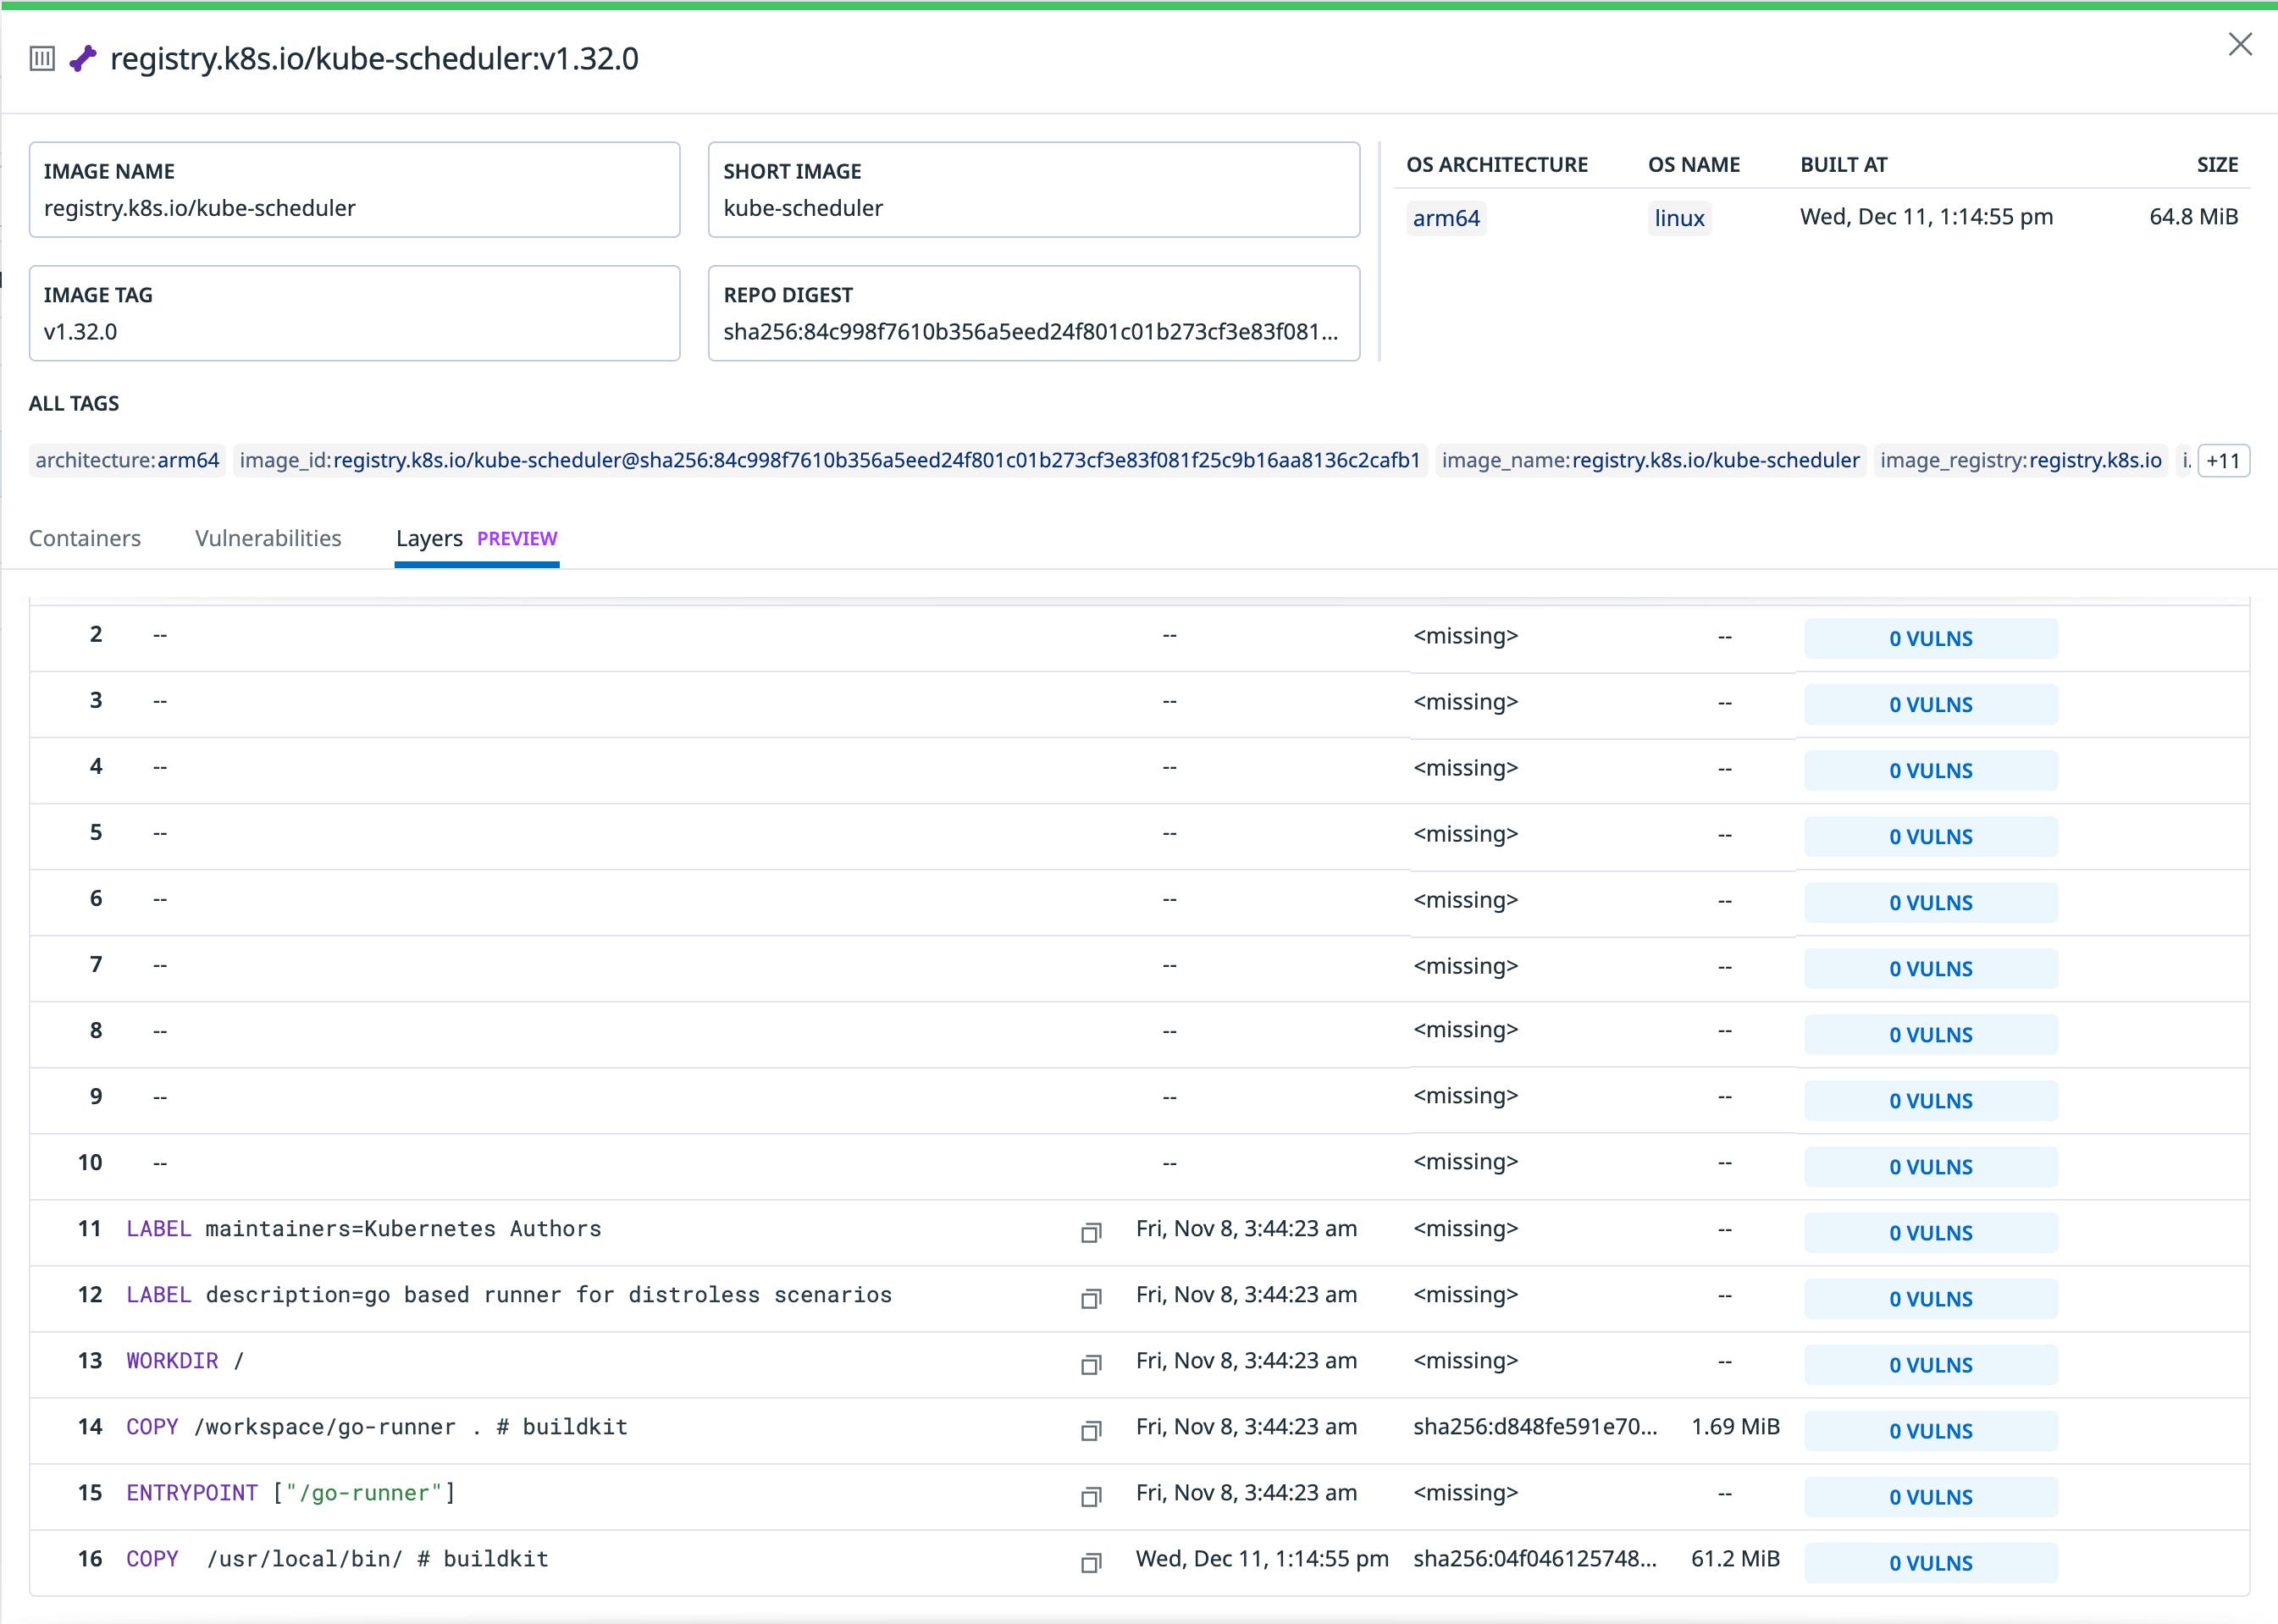
Task: Close the kube-scheduler image details panel
Action: tap(2241, 44)
